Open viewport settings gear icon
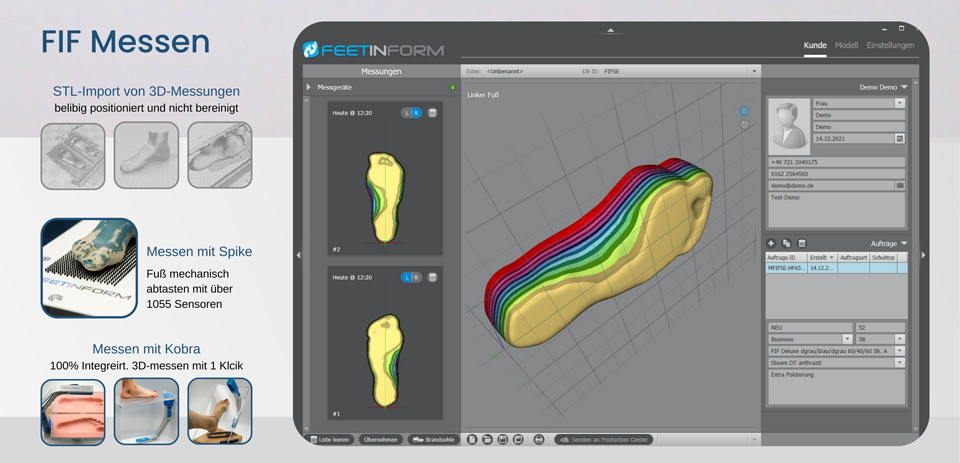Screen dimensions: 960x463 (x=744, y=124)
